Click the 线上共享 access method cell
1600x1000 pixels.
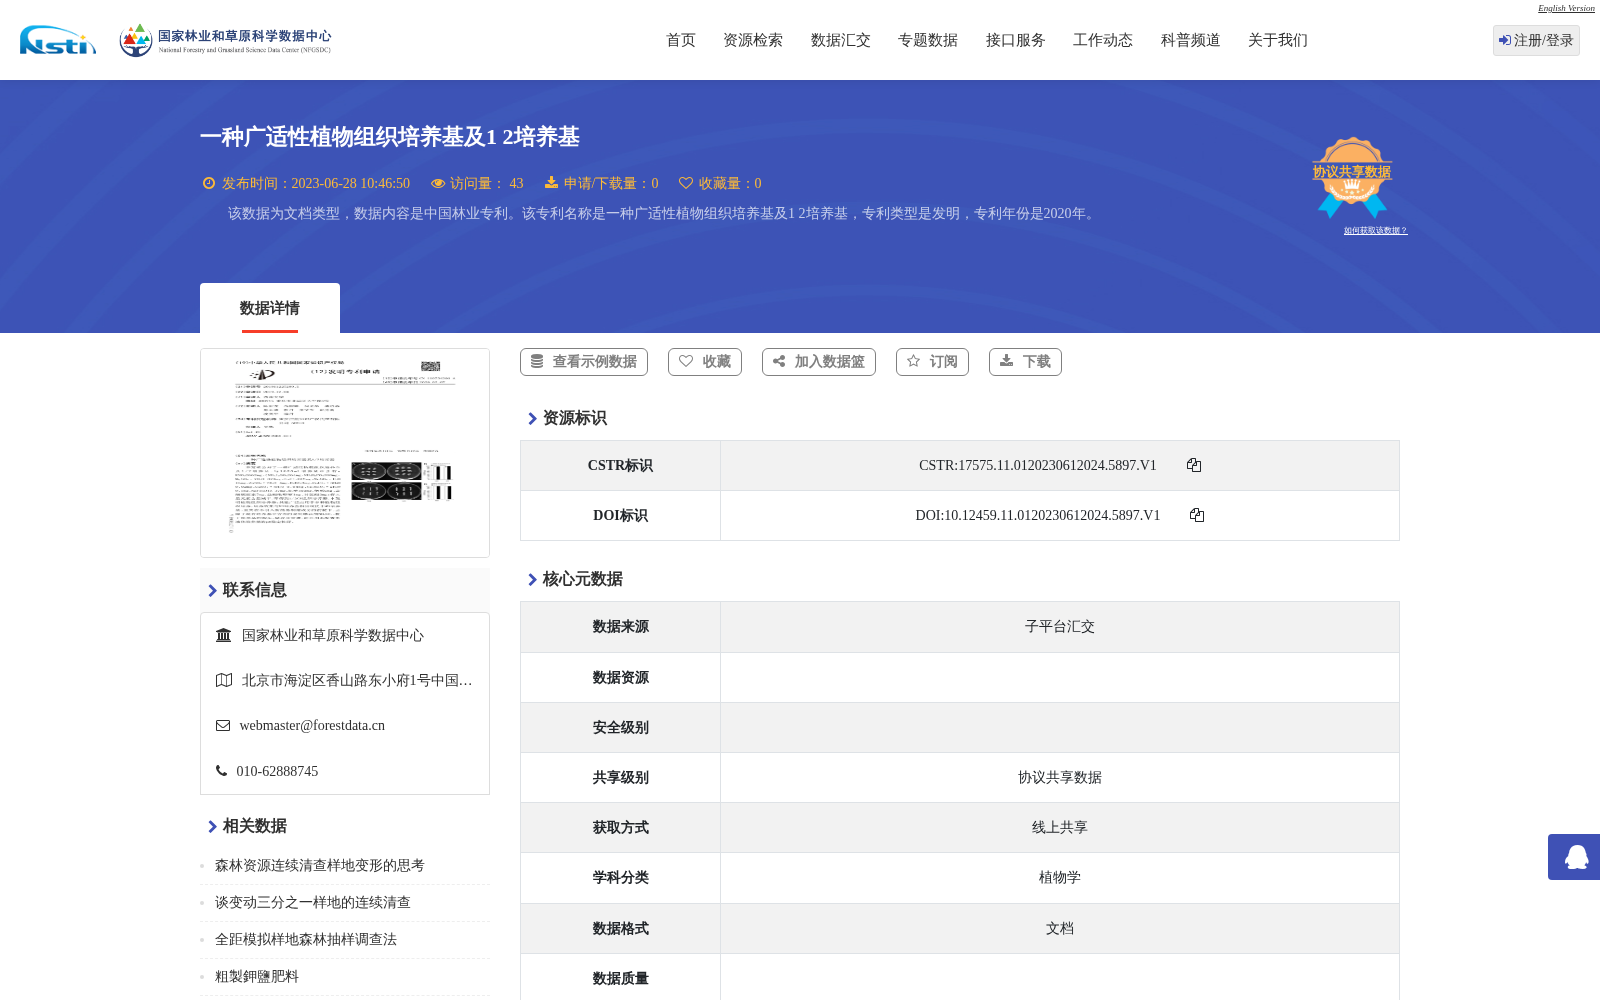tap(1060, 827)
